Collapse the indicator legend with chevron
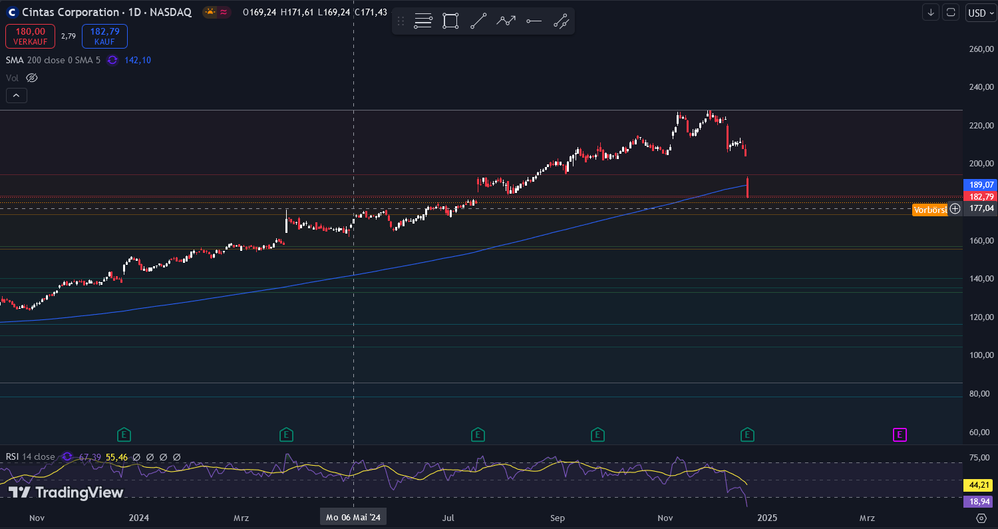998x529 pixels. 16,95
